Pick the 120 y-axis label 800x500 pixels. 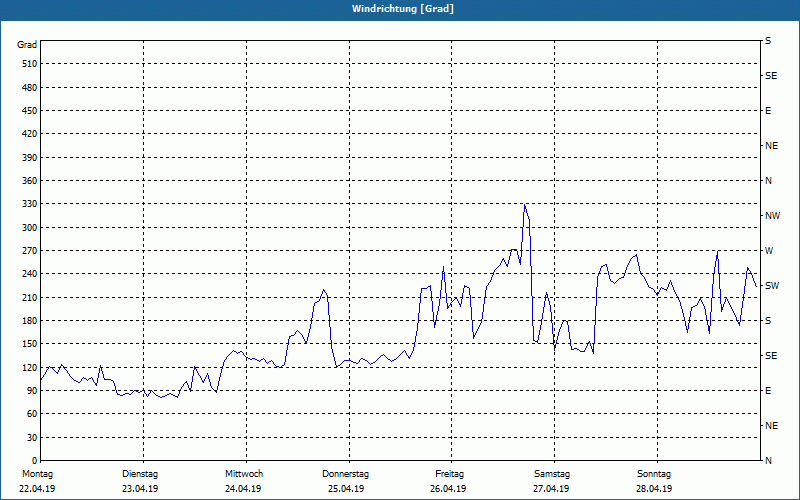pos(30,367)
